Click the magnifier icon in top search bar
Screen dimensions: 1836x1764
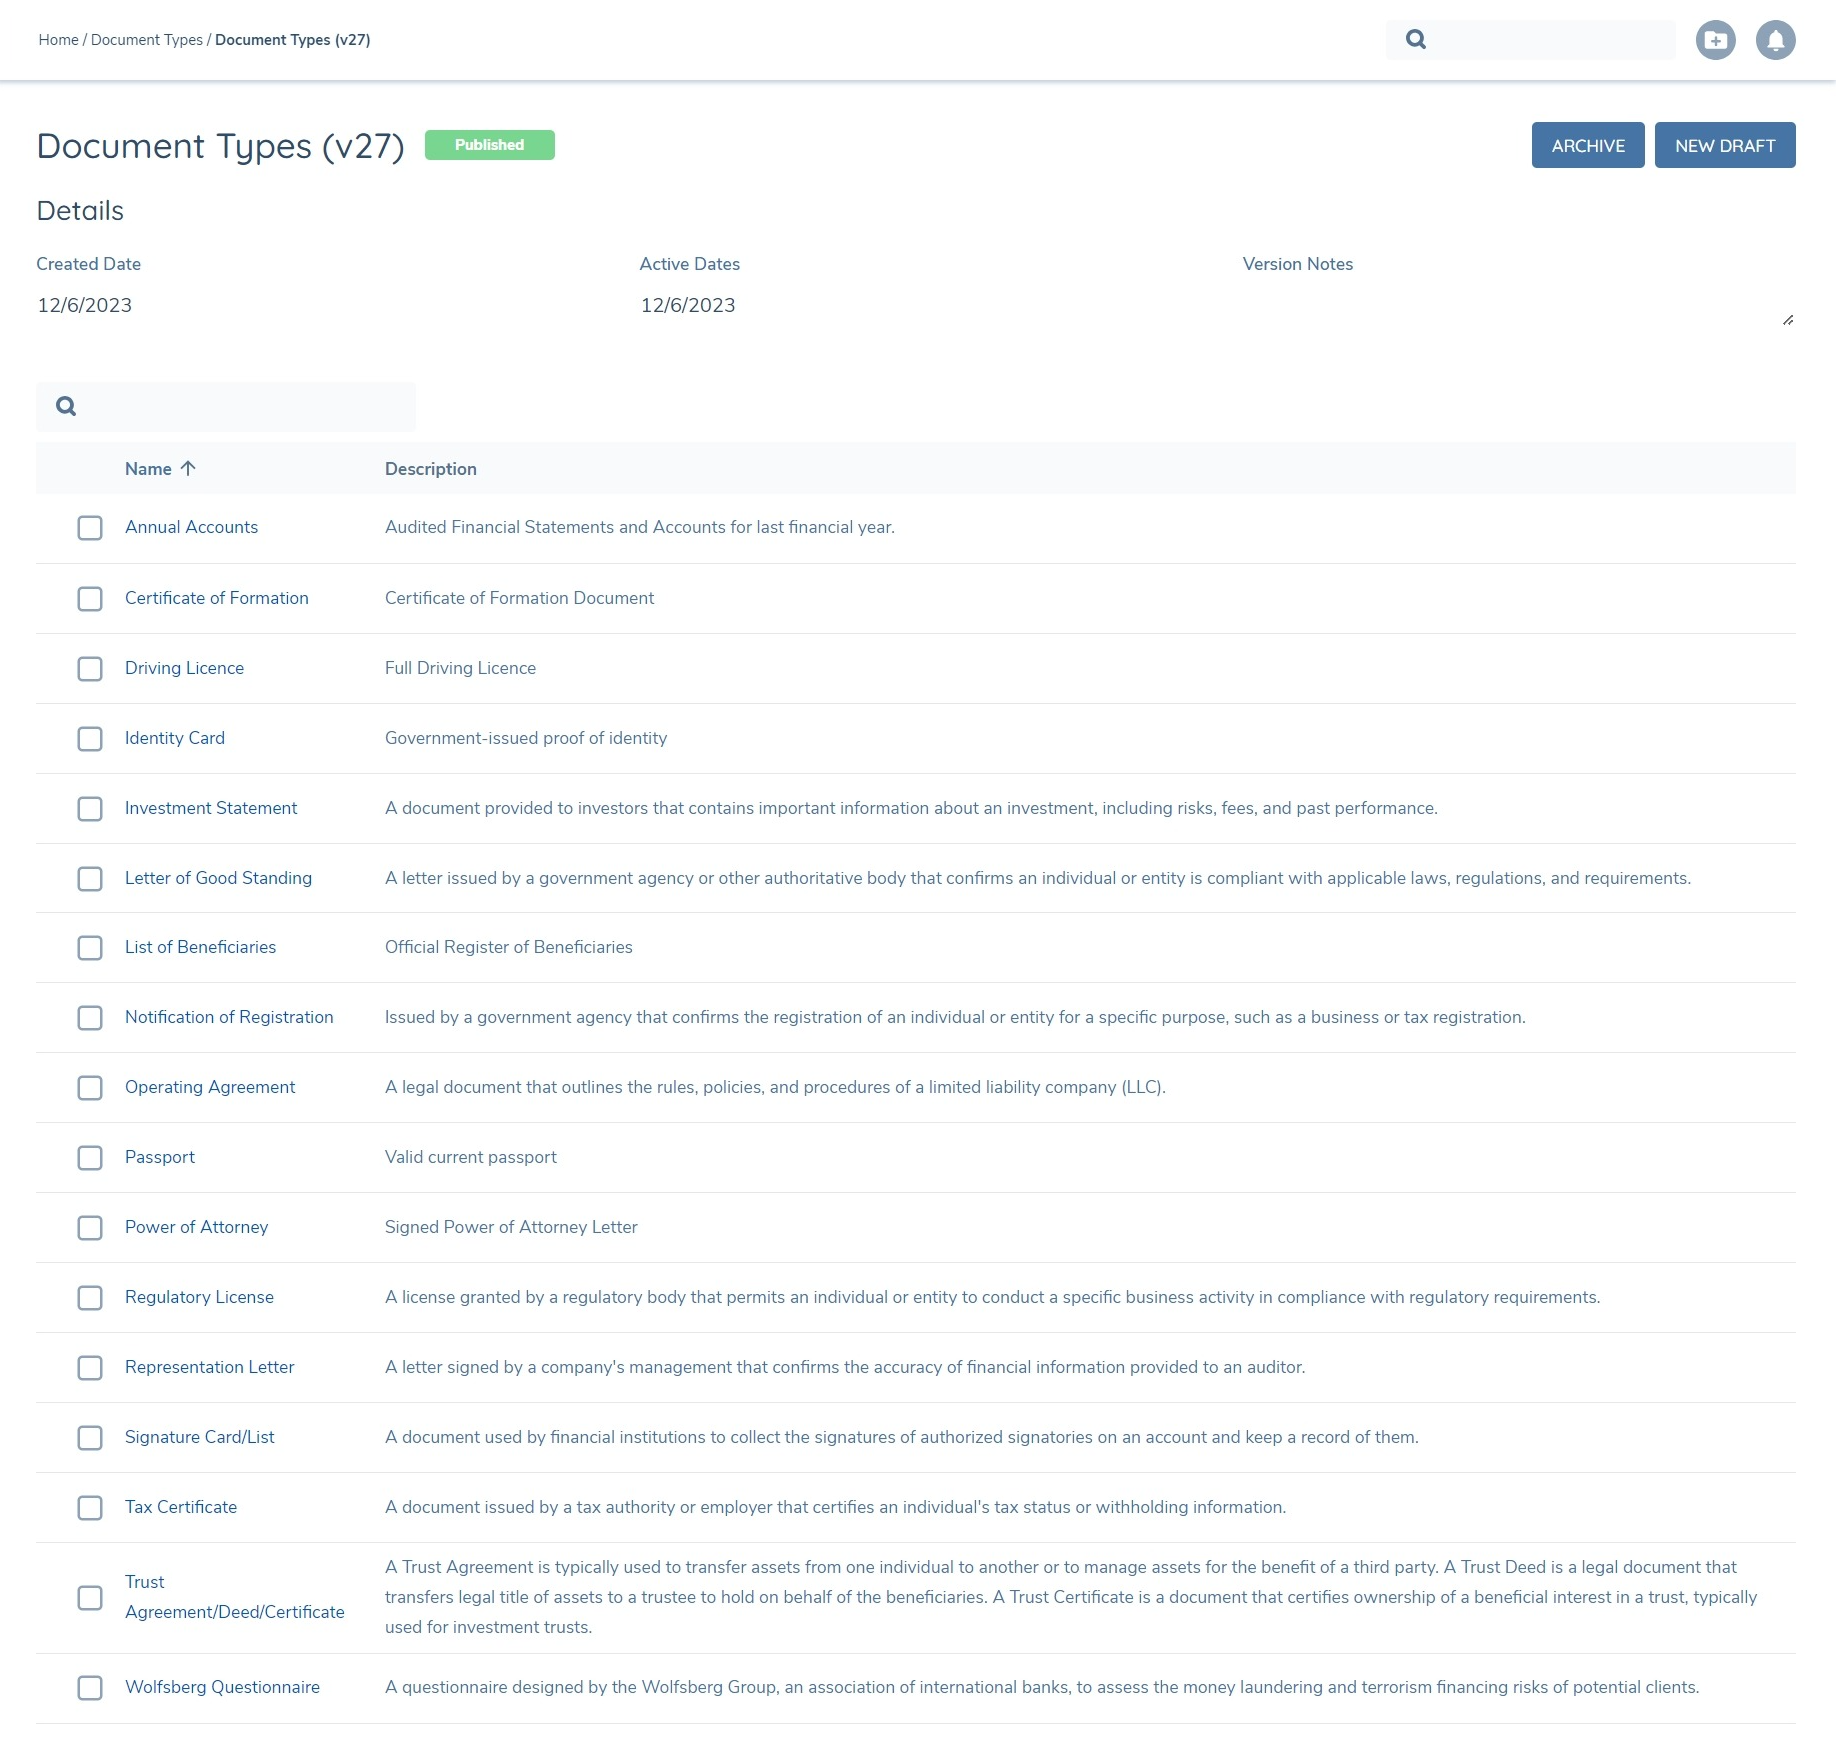coord(1415,40)
